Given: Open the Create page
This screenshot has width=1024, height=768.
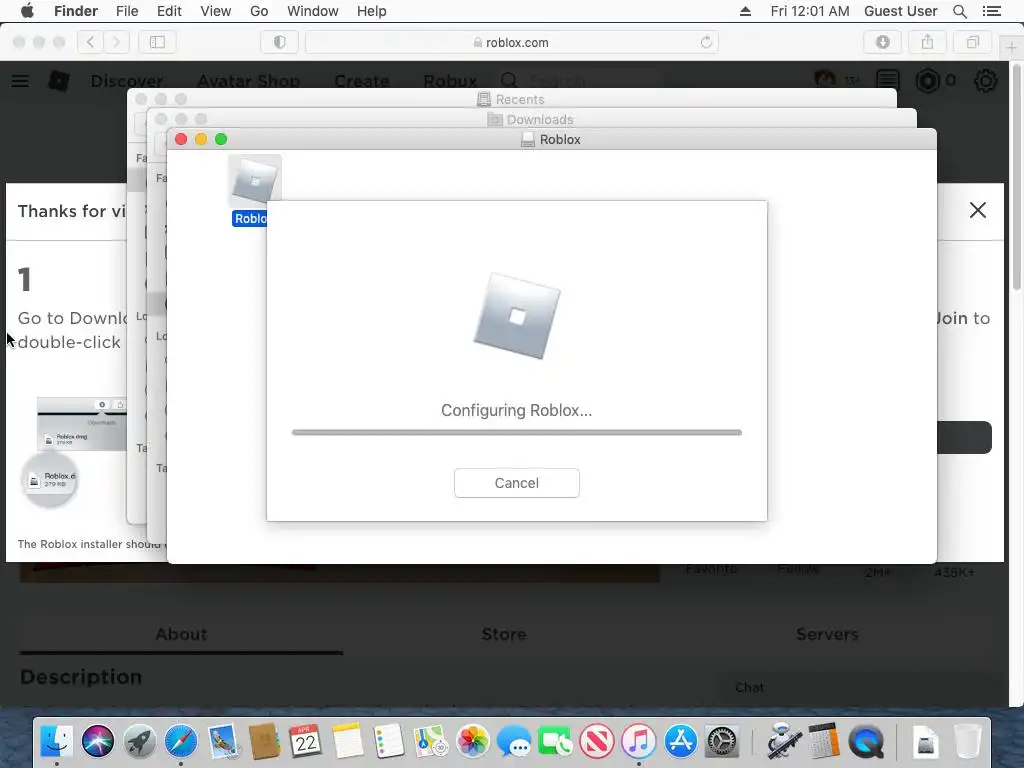Looking at the screenshot, I should (x=362, y=81).
